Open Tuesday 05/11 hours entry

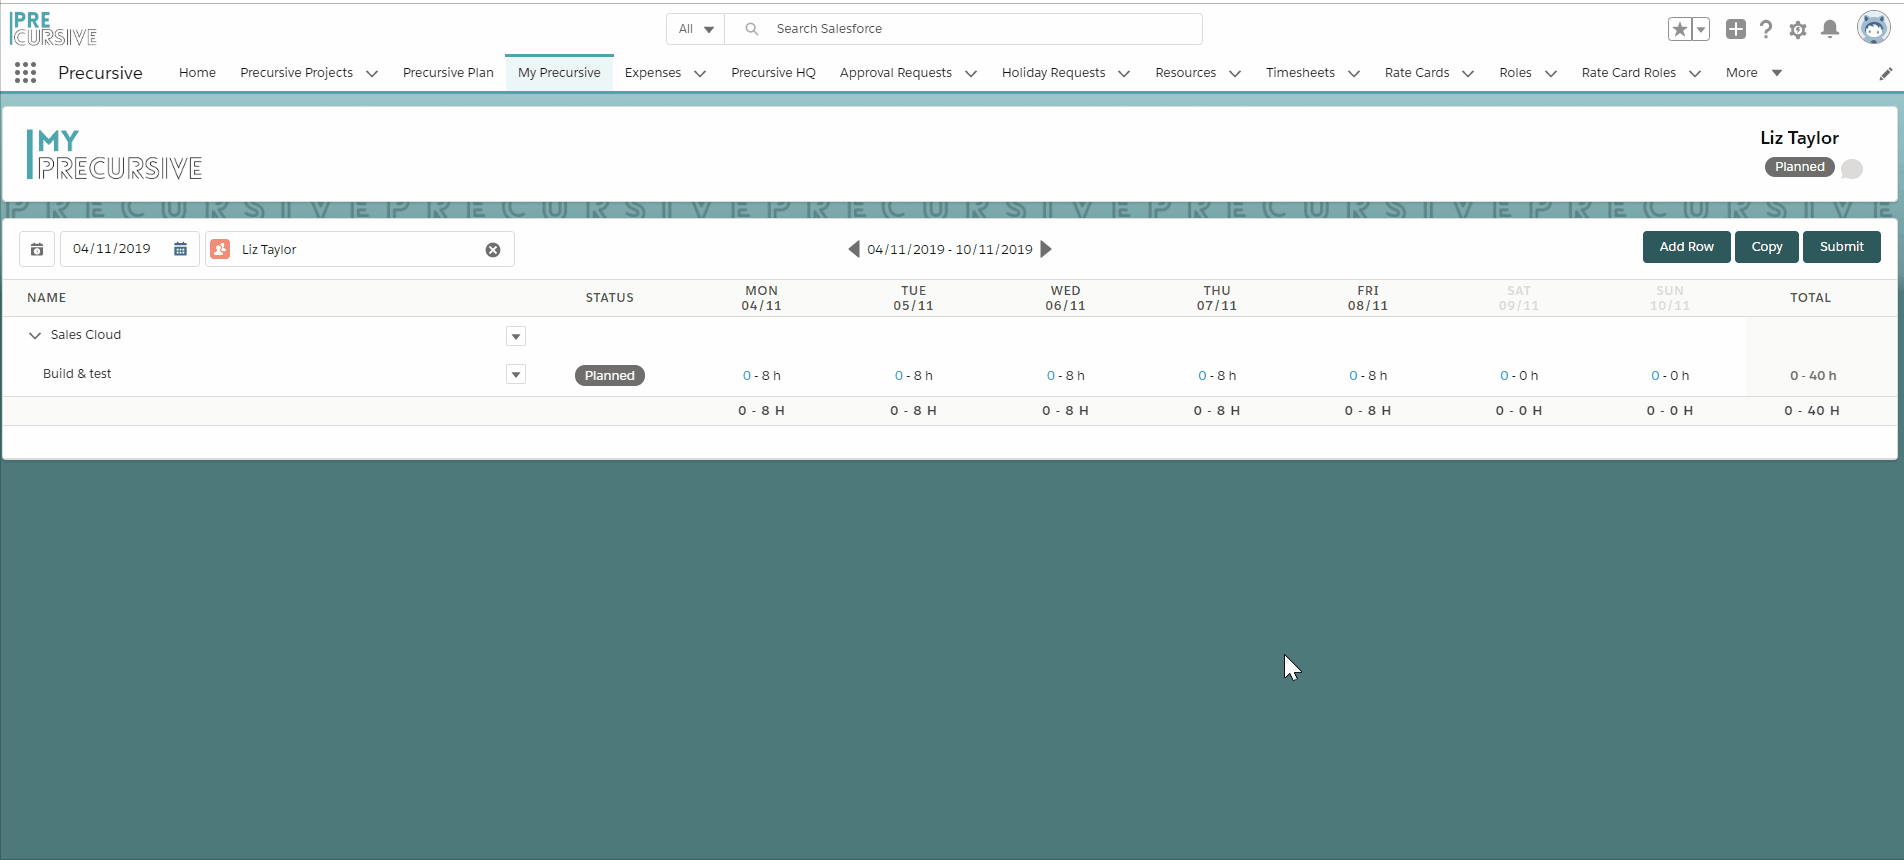click(914, 376)
